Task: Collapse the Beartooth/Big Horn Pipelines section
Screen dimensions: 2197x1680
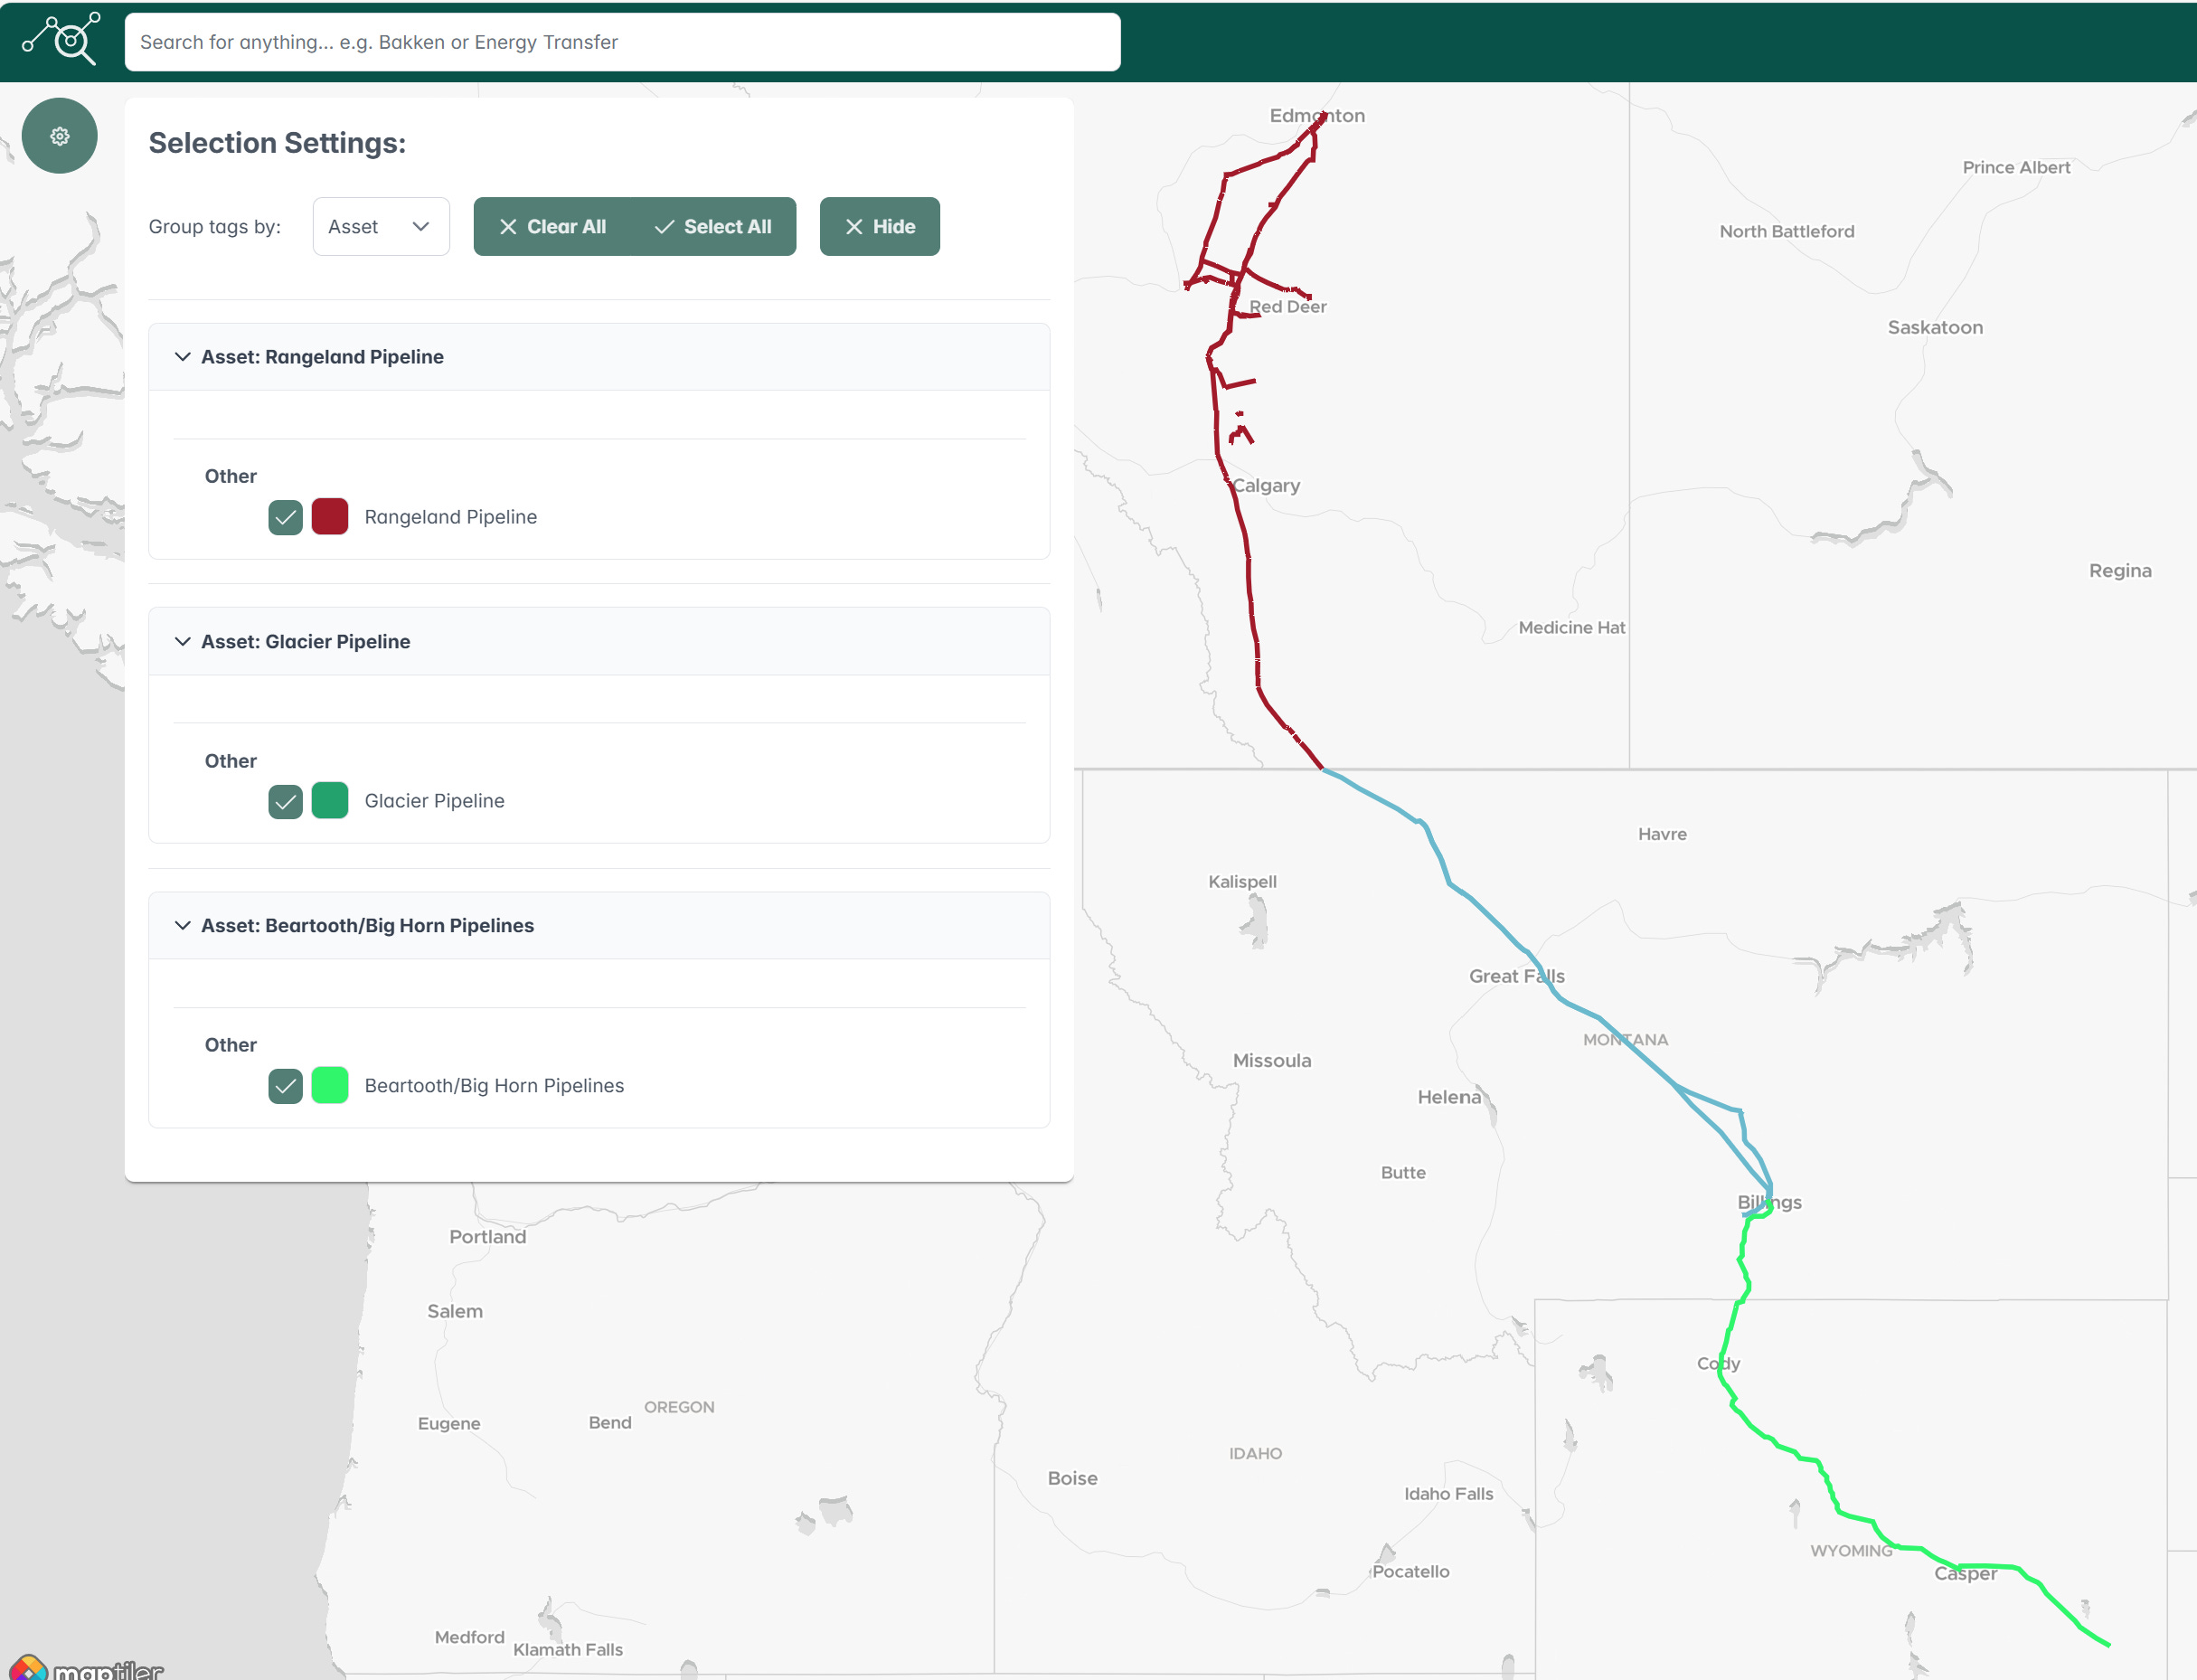Action: tap(182, 926)
